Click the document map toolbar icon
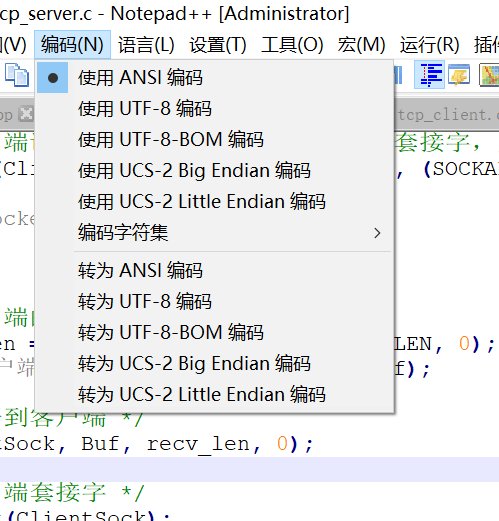 [489, 75]
